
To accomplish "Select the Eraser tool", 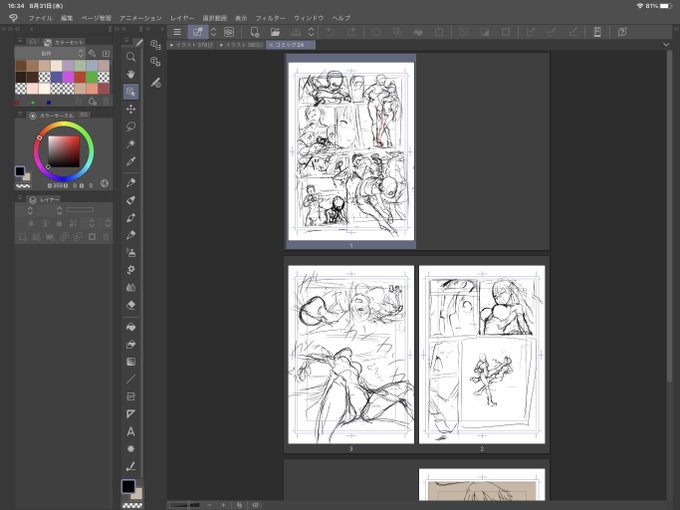I will (x=131, y=305).
